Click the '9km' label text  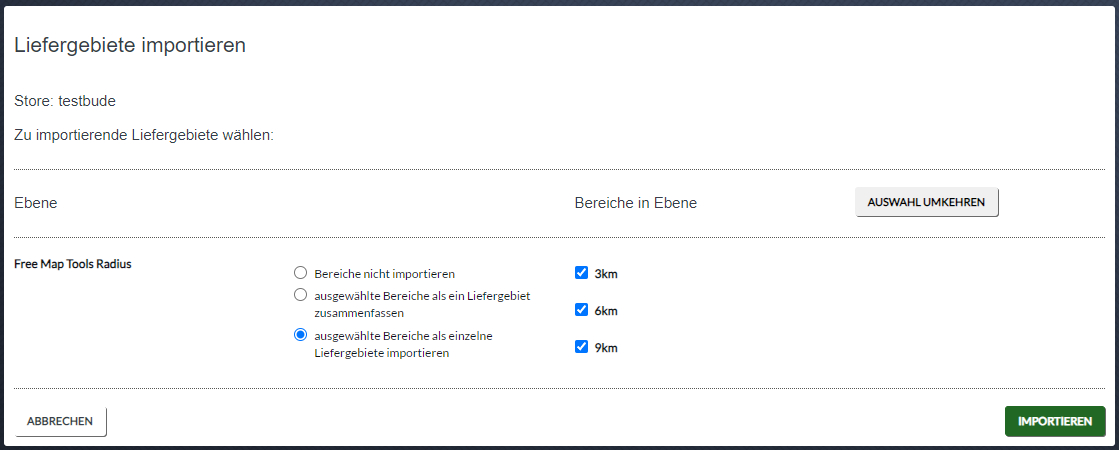(606, 349)
